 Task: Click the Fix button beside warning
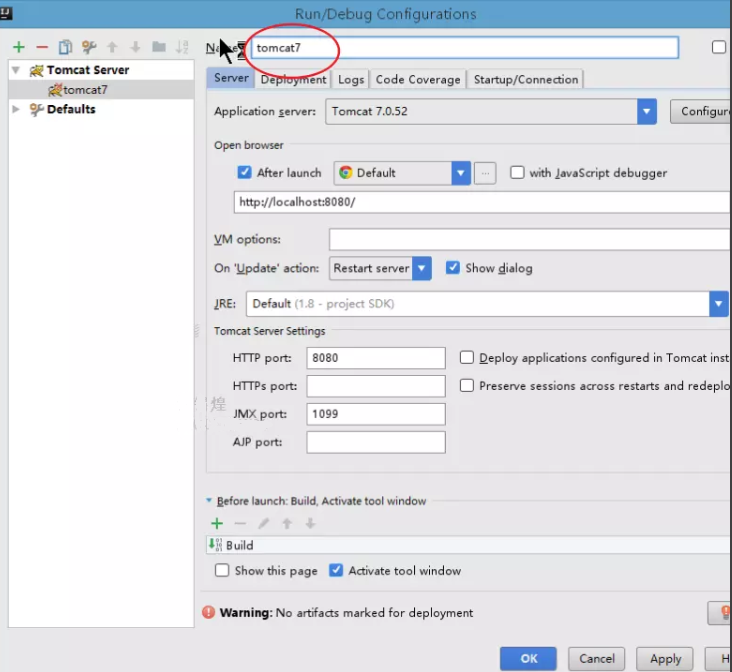click(x=720, y=613)
